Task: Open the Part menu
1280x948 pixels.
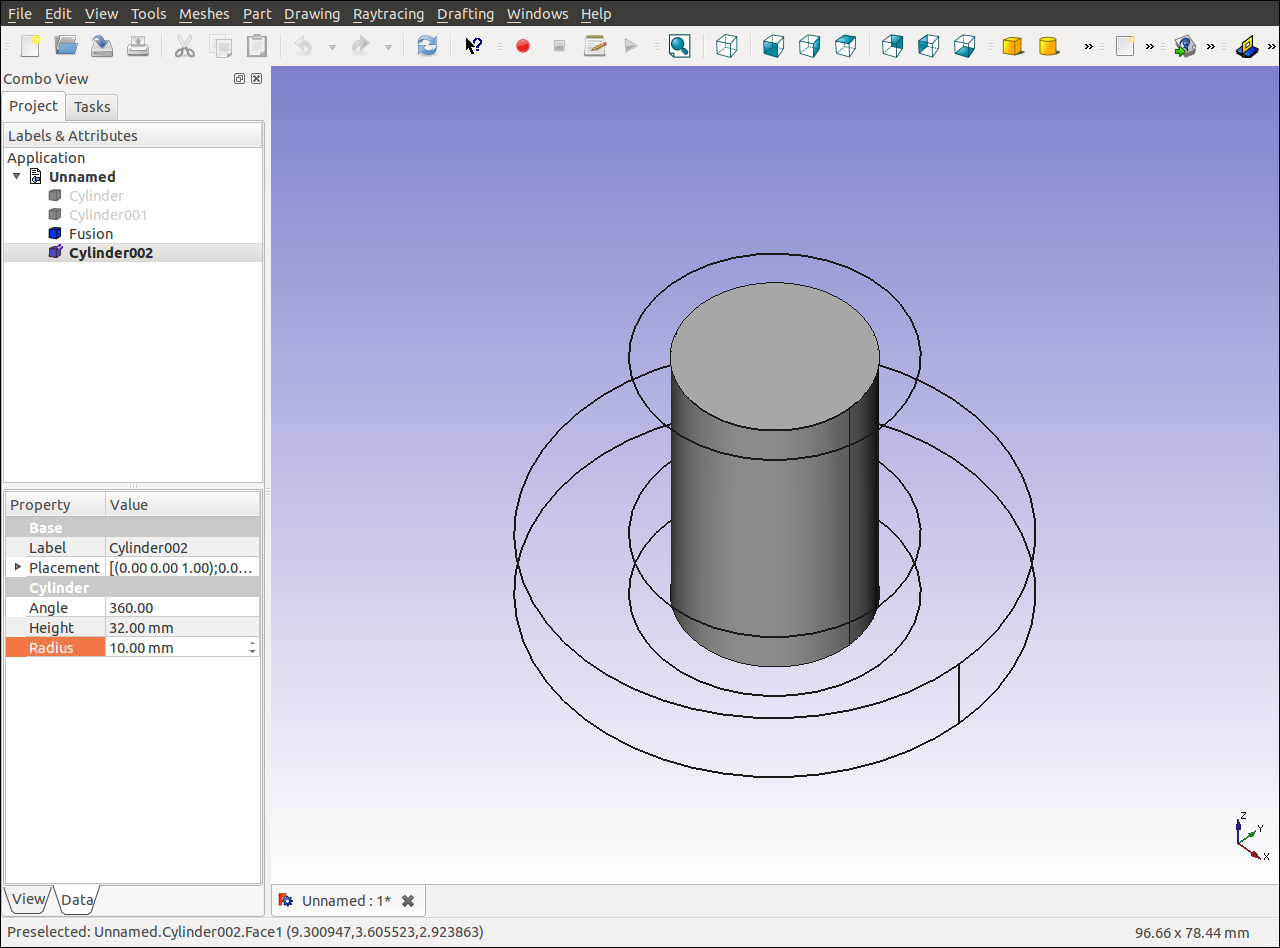Action: [257, 14]
